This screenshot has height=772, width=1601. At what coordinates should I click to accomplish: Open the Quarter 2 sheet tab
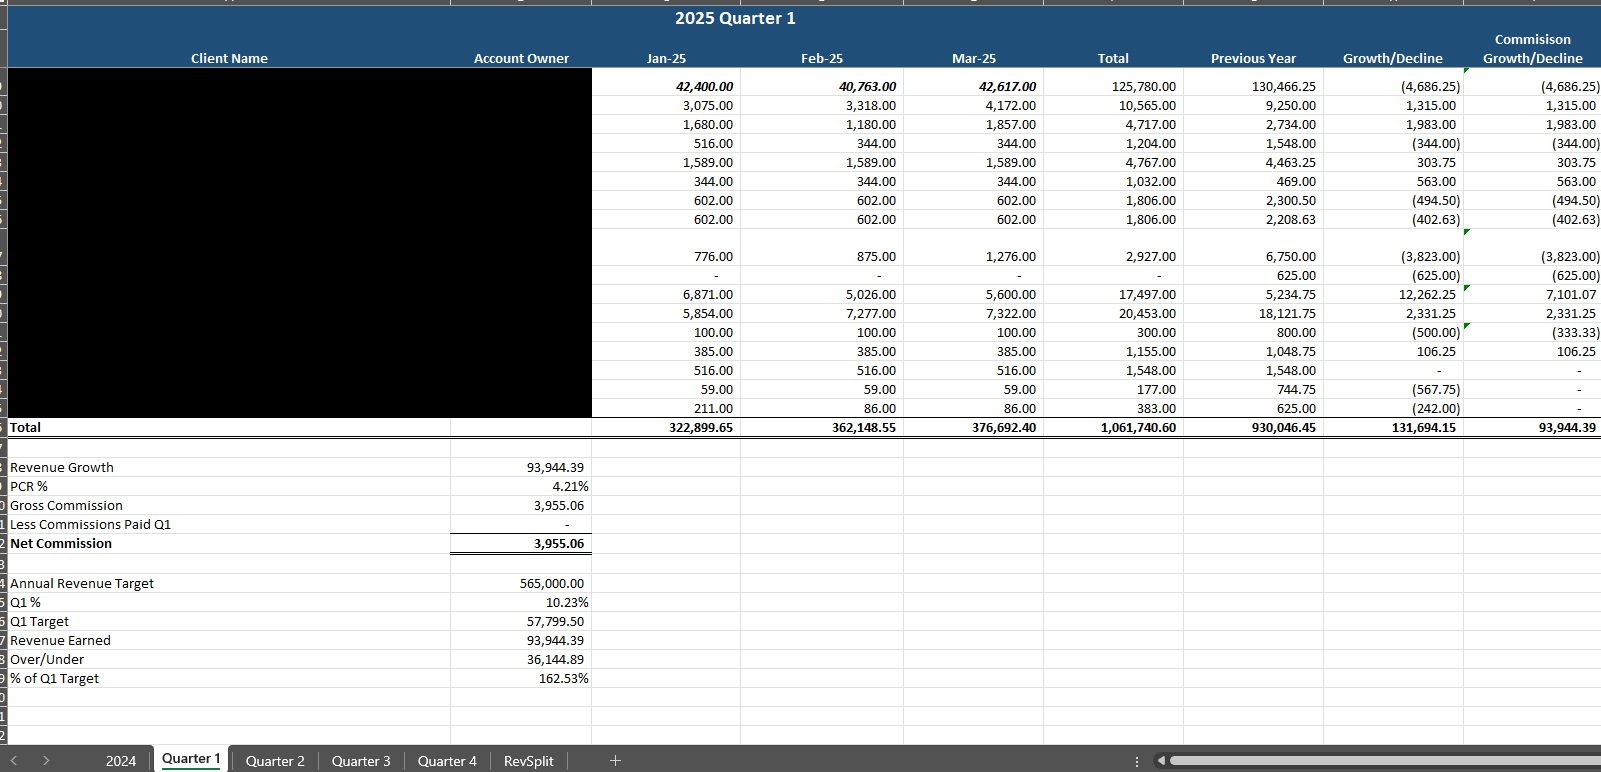(x=275, y=761)
